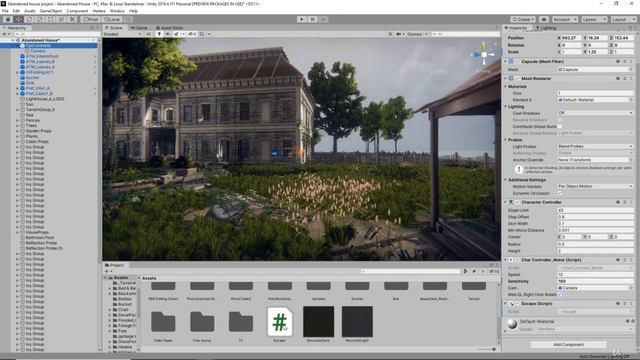
Task: Open the Window menu
Action: coord(117,11)
